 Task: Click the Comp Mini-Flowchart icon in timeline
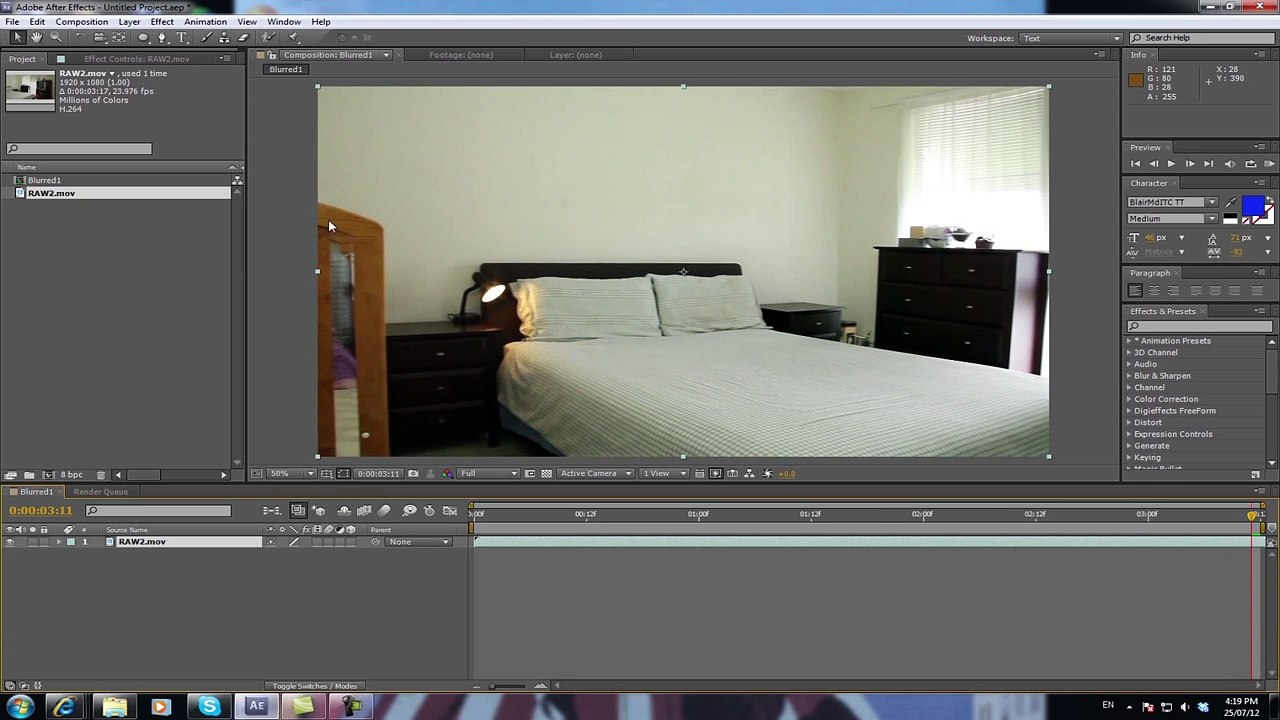coord(272,511)
